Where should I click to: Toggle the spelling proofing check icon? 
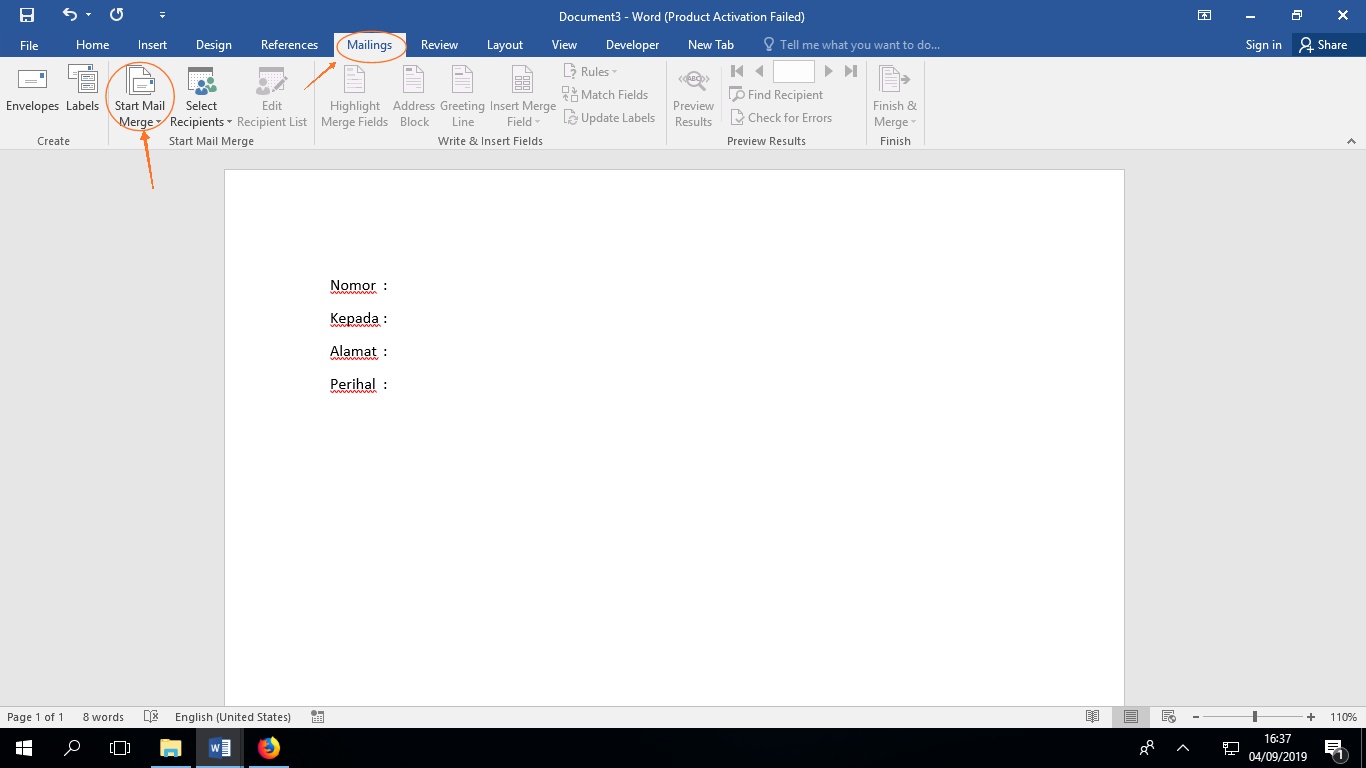151,717
